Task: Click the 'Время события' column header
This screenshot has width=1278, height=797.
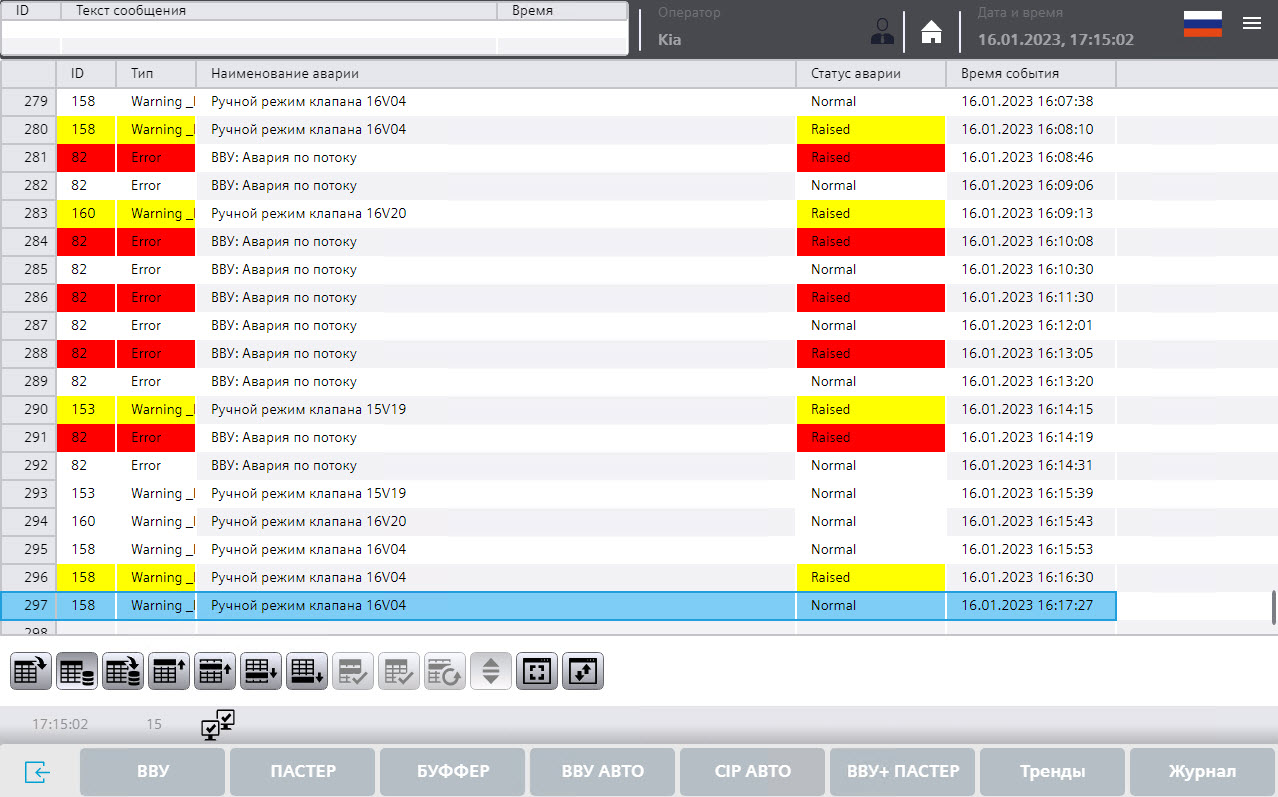Action: [1030, 73]
